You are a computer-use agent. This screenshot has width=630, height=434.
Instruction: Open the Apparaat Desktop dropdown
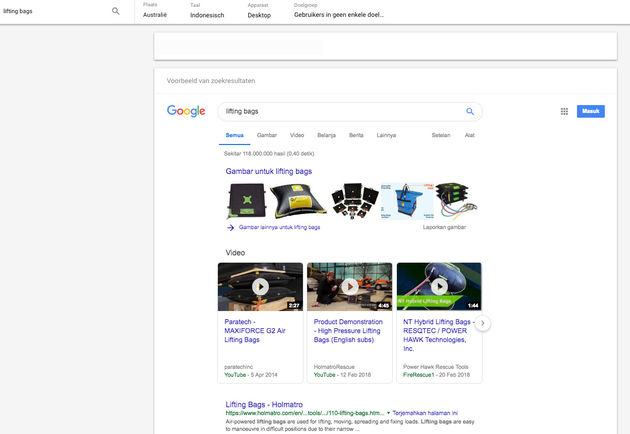coord(259,11)
